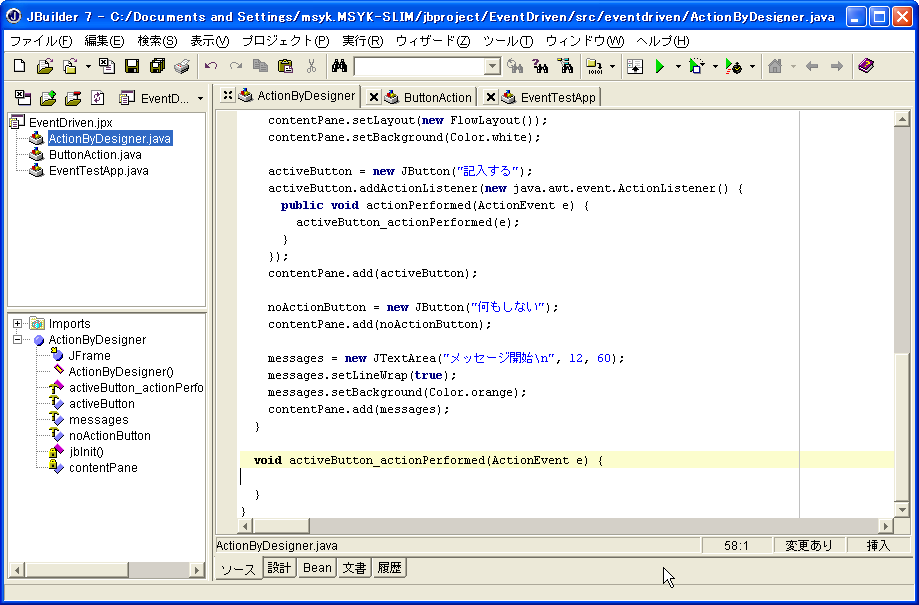The width and height of the screenshot is (919, 605).
Task: Select ButtonAction.java in project tree
Action: pos(95,155)
